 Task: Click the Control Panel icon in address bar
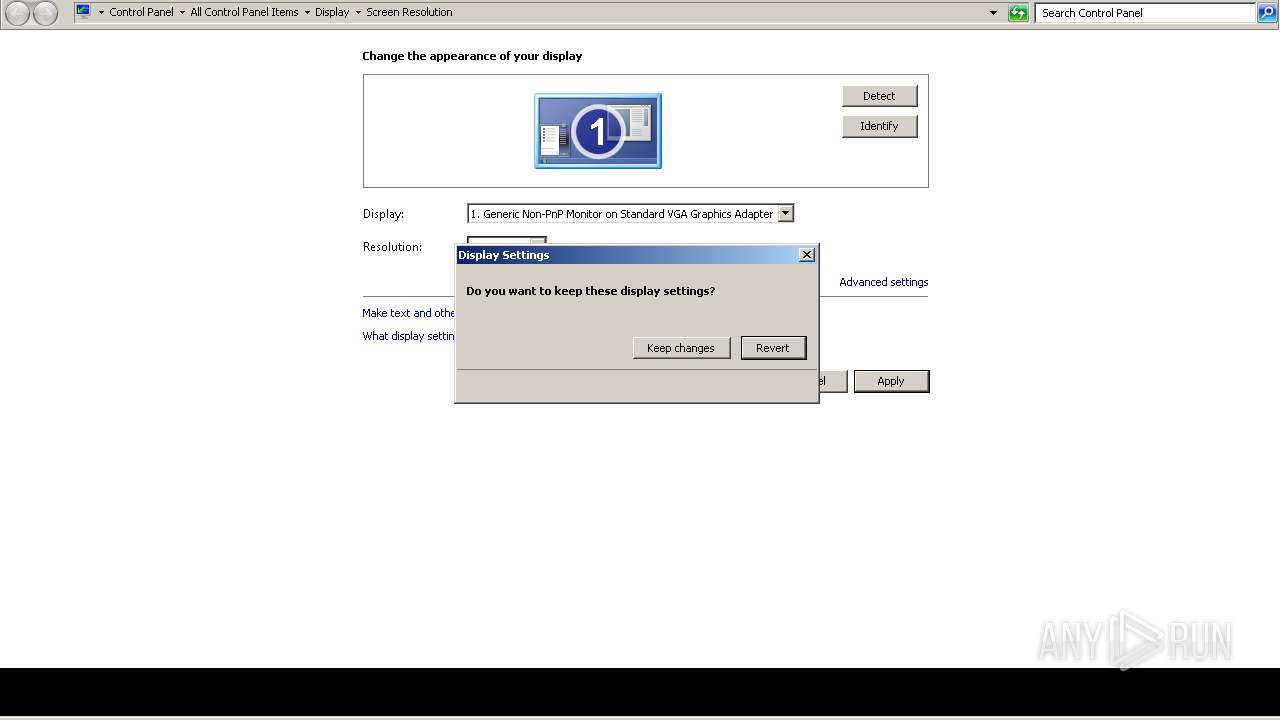(83, 12)
